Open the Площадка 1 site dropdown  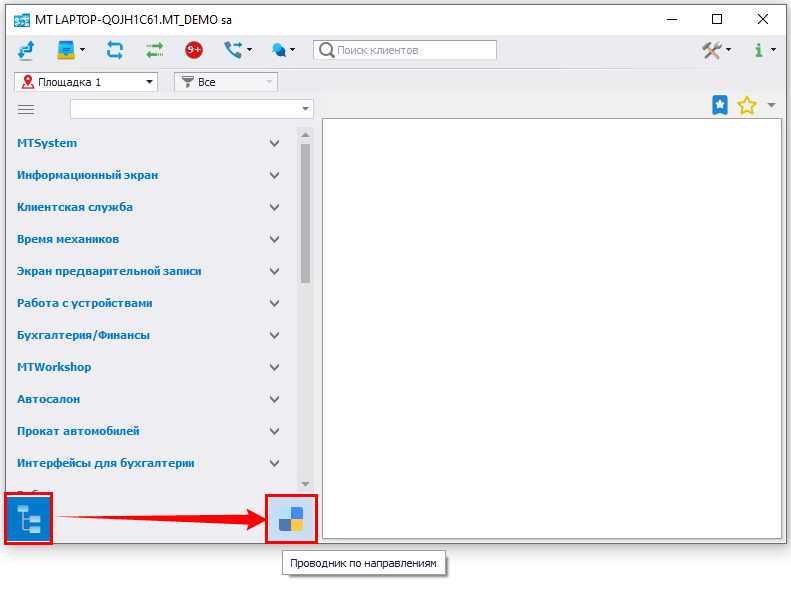[x=87, y=82]
